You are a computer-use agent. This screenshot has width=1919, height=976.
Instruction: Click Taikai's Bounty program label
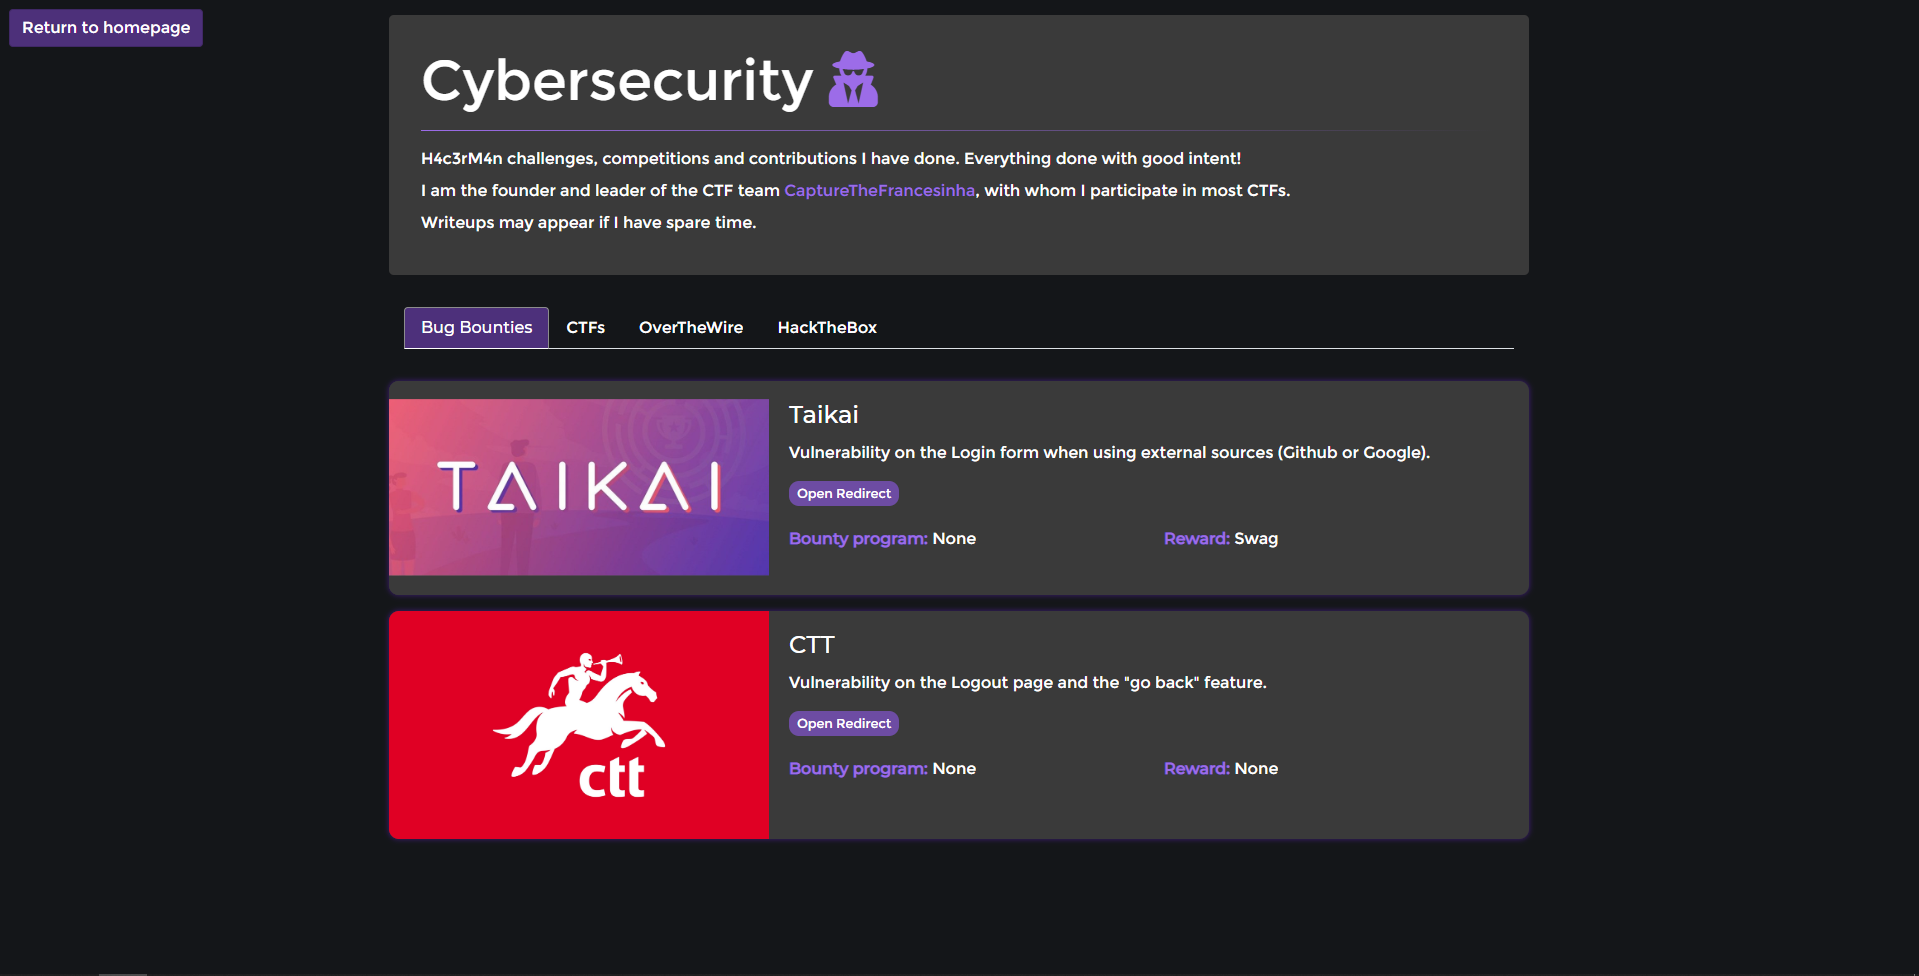point(858,538)
